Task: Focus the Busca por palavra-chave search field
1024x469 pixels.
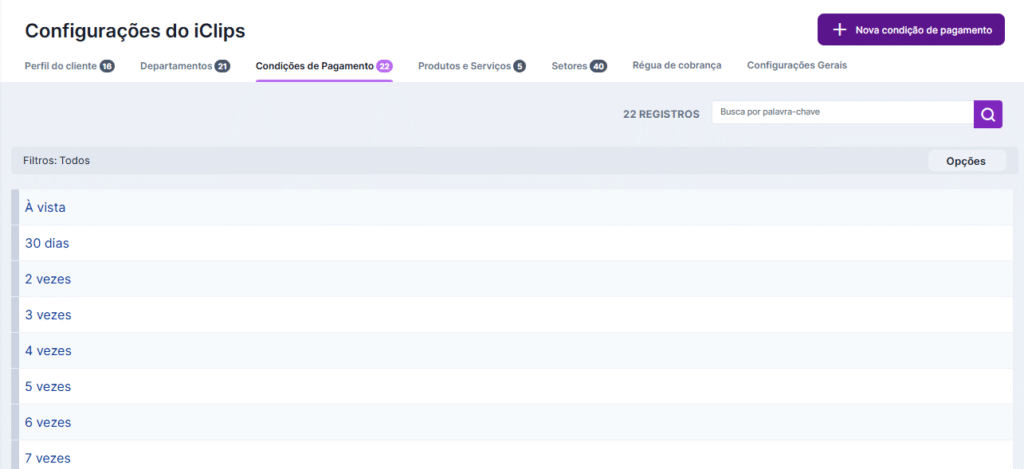Action: coord(842,114)
